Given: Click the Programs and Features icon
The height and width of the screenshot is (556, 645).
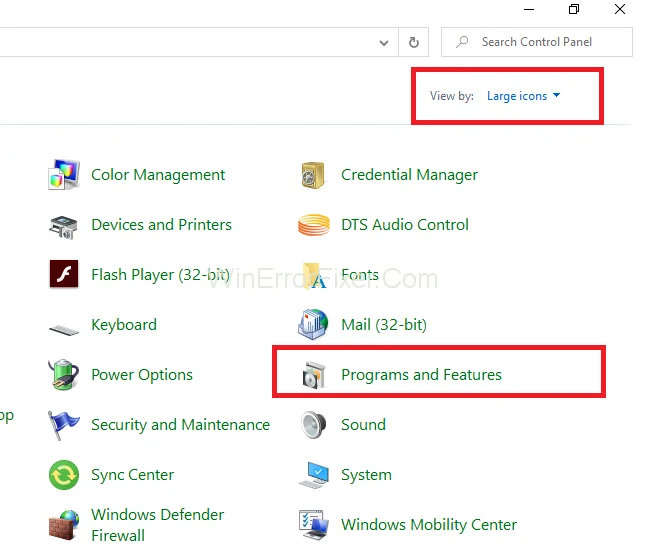Looking at the screenshot, I should [314, 375].
